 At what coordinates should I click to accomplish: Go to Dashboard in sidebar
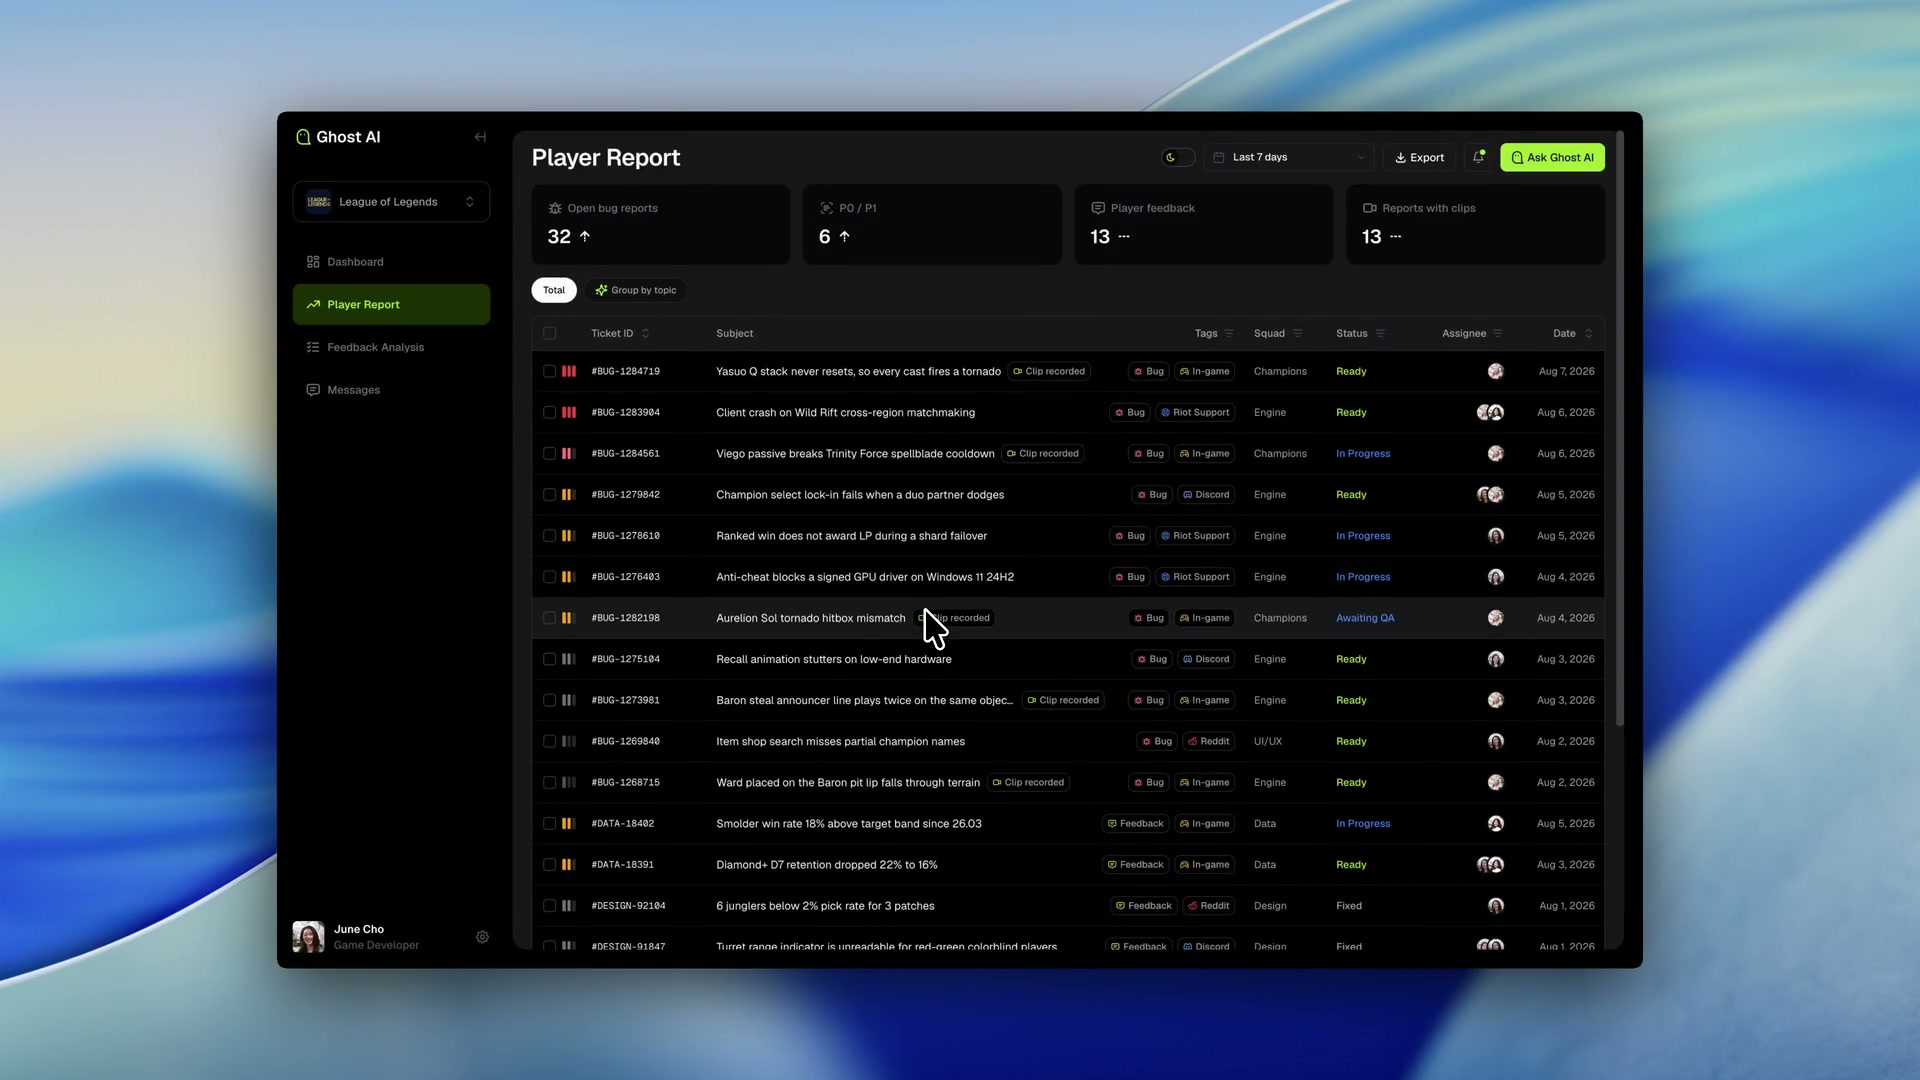[x=391, y=262]
